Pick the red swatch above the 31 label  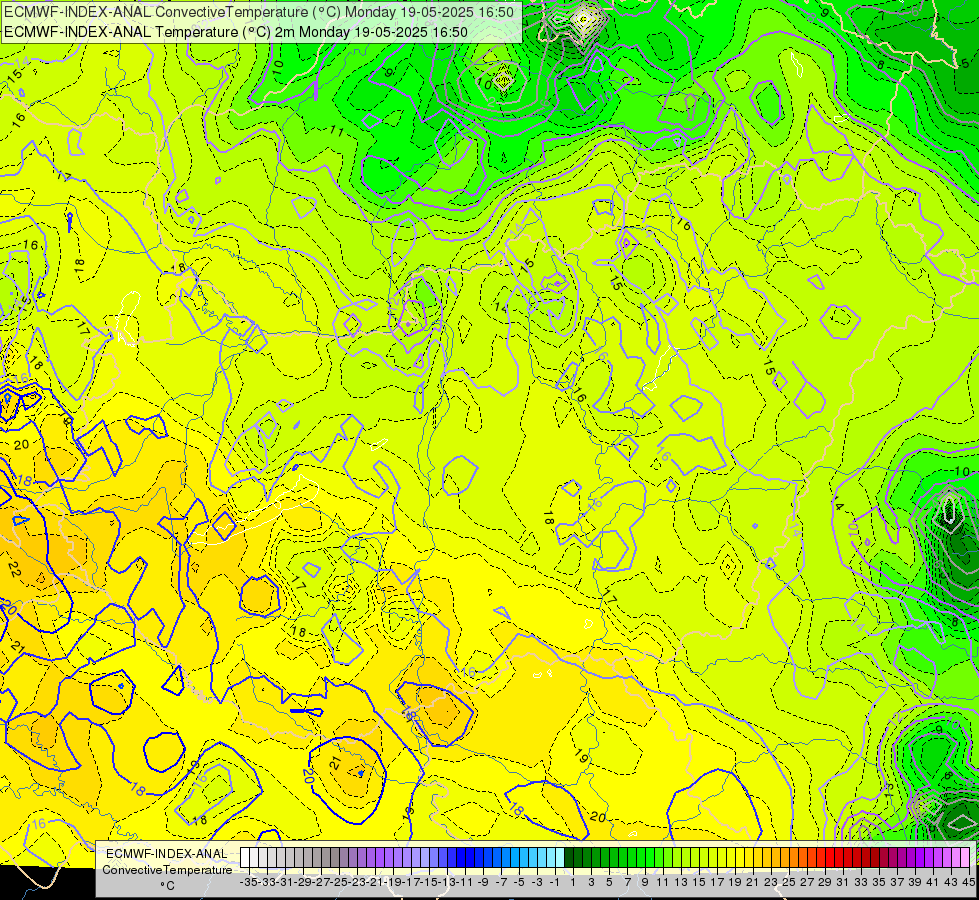tap(839, 858)
